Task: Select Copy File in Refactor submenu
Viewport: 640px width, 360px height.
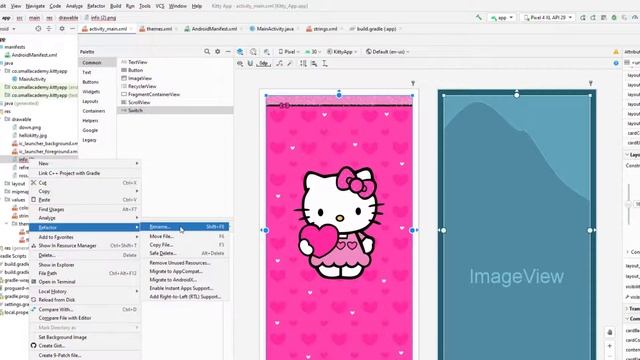Action: point(184,244)
